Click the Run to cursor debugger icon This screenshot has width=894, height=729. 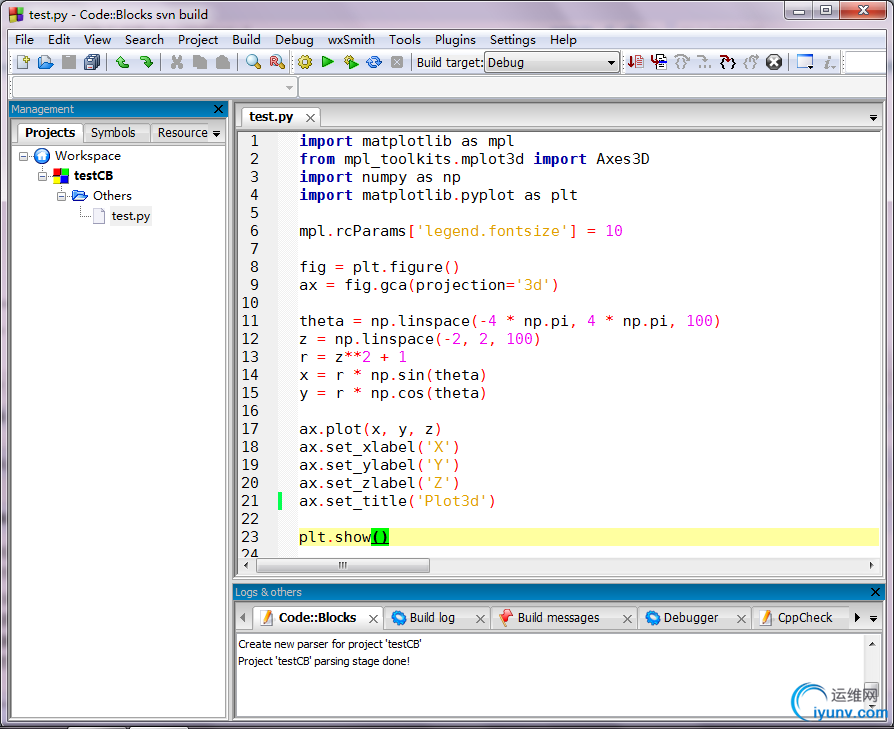pos(659,62)
